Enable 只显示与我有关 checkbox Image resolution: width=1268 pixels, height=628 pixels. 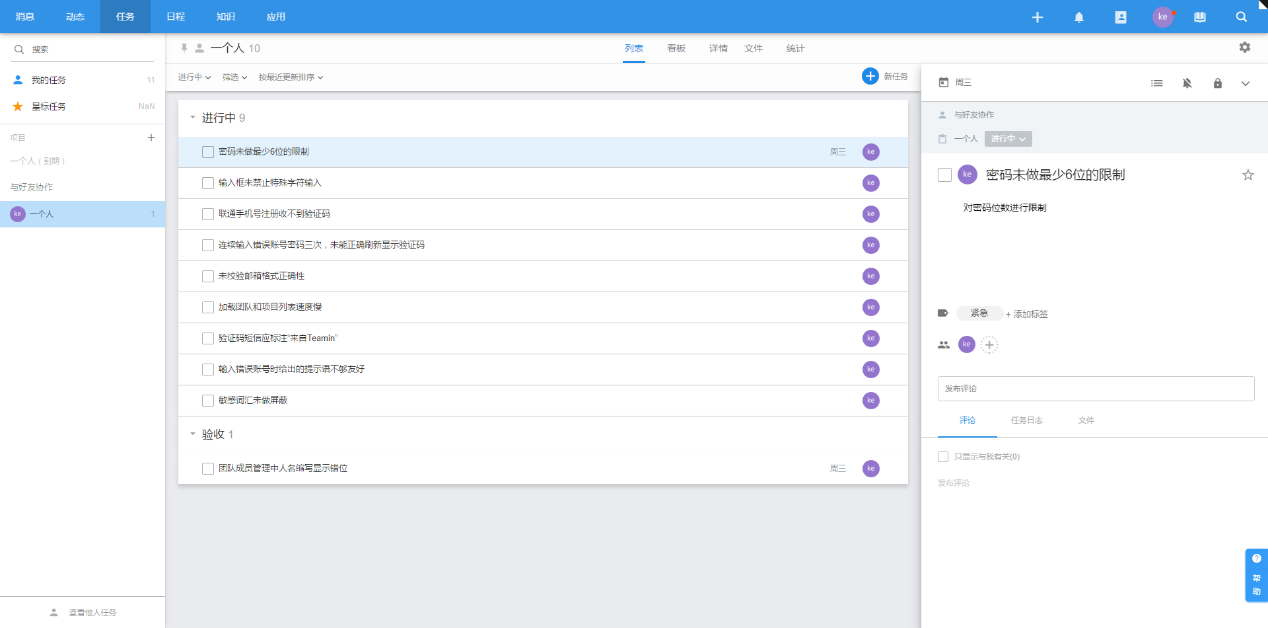point(943,457)
